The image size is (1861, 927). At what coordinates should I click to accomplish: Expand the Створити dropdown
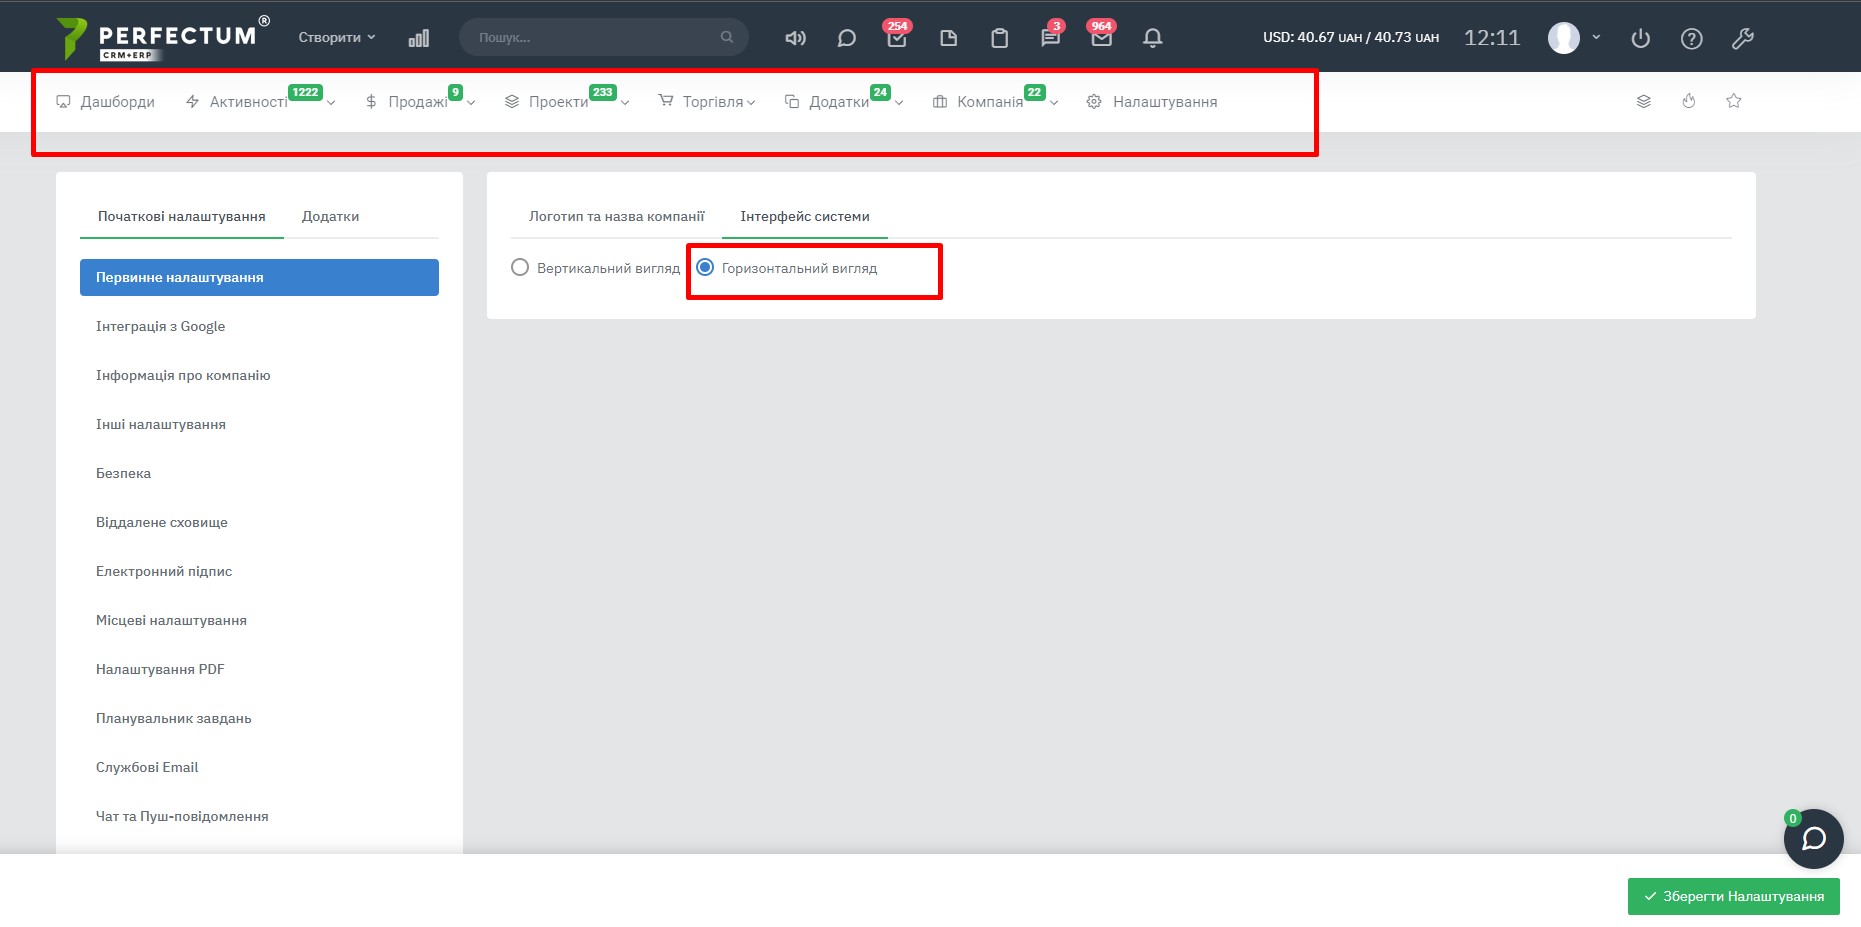click(337, 37)
